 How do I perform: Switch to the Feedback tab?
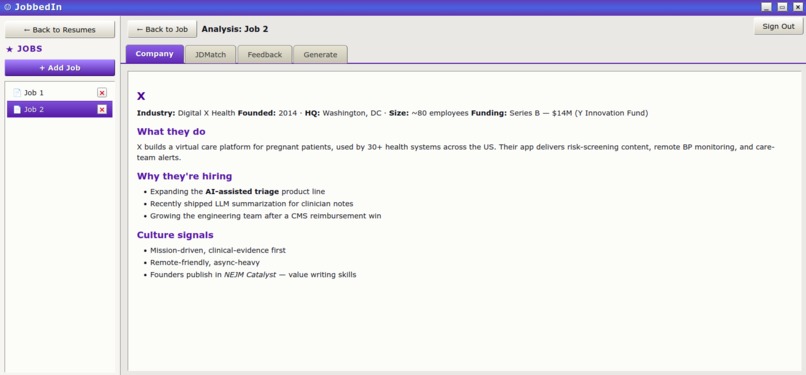pyautogui.click(x=265, y=54)
